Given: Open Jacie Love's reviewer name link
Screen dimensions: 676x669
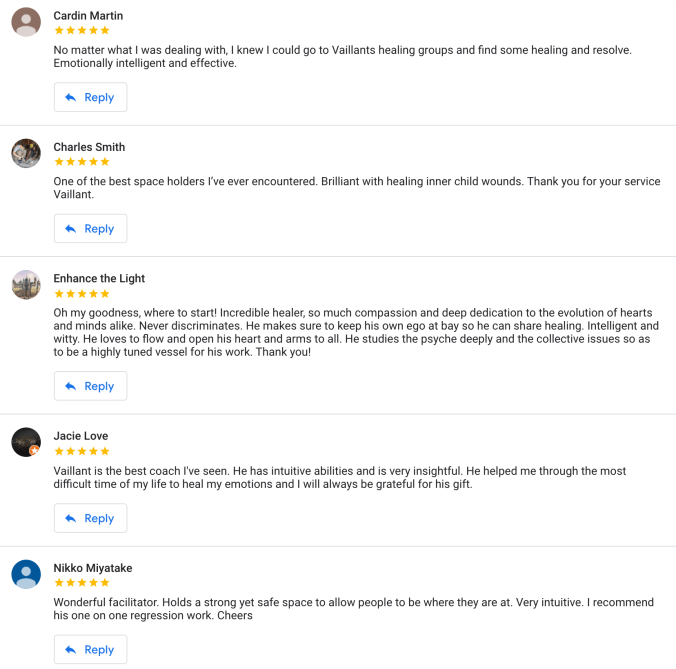Looking at the screenshot, I should [x=81, y=436].
